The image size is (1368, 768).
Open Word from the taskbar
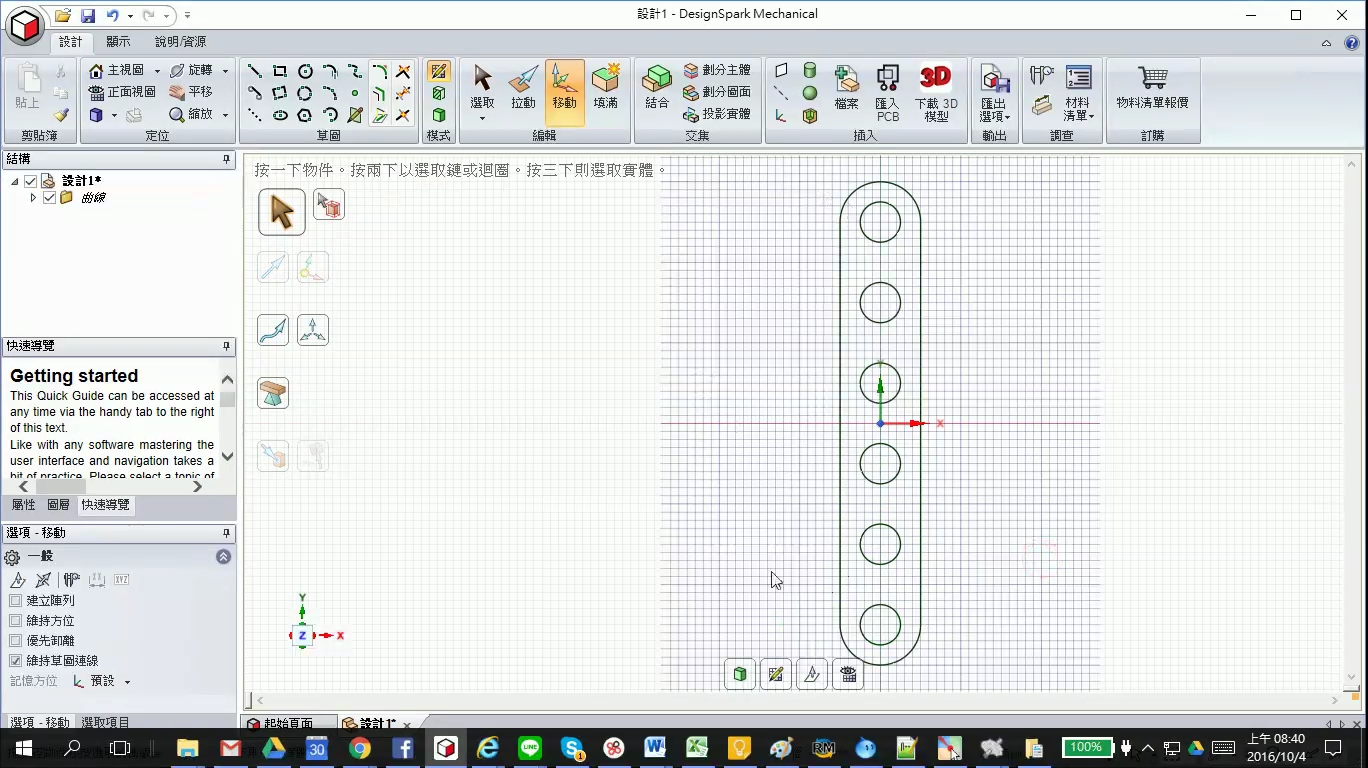click(x=655, y=748)
